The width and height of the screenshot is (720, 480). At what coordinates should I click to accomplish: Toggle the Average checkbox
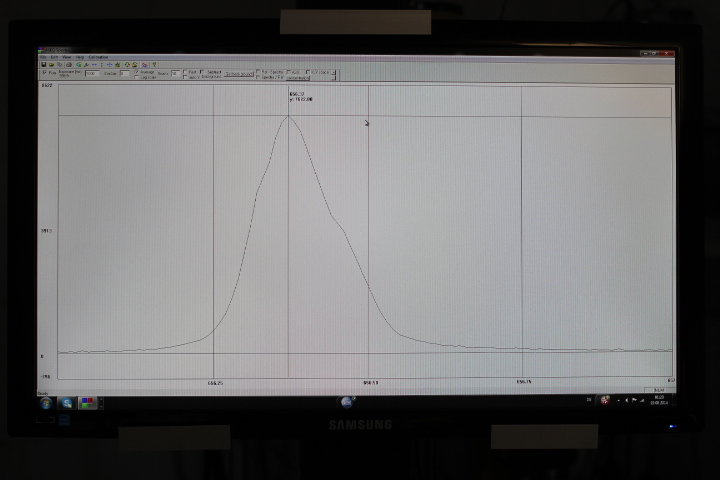(x=137, y=72)
